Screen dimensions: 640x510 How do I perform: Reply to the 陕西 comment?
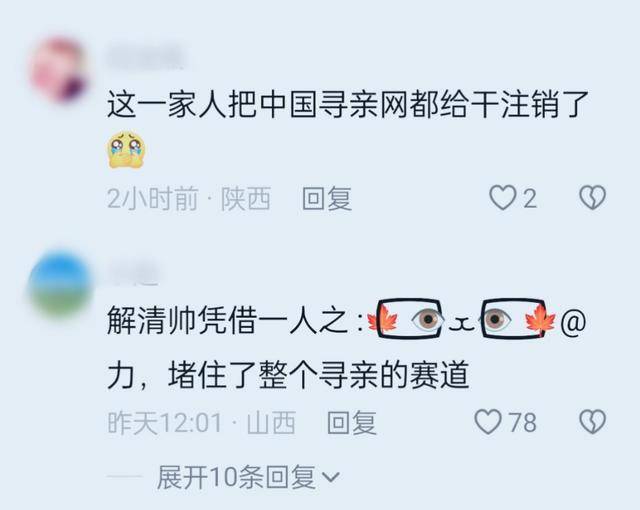click(x=327, y=199)
